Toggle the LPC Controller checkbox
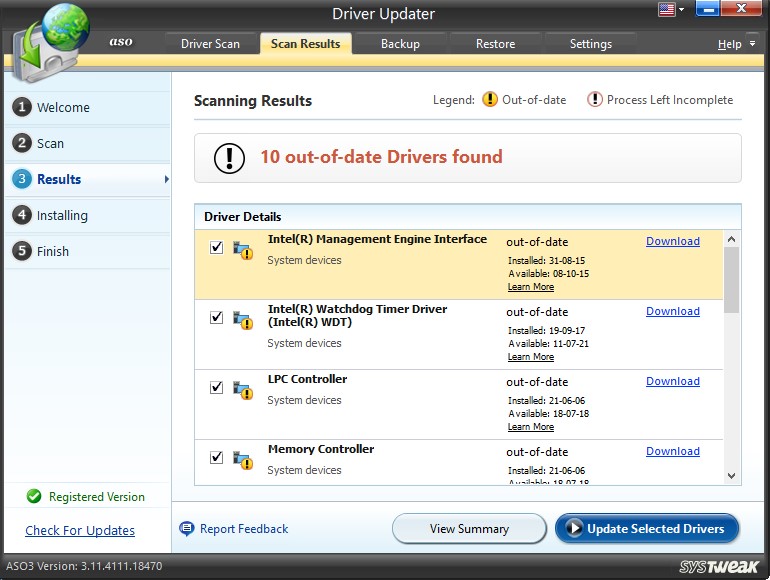This screenshot has height=580, width=770. (x=216, y=387)
